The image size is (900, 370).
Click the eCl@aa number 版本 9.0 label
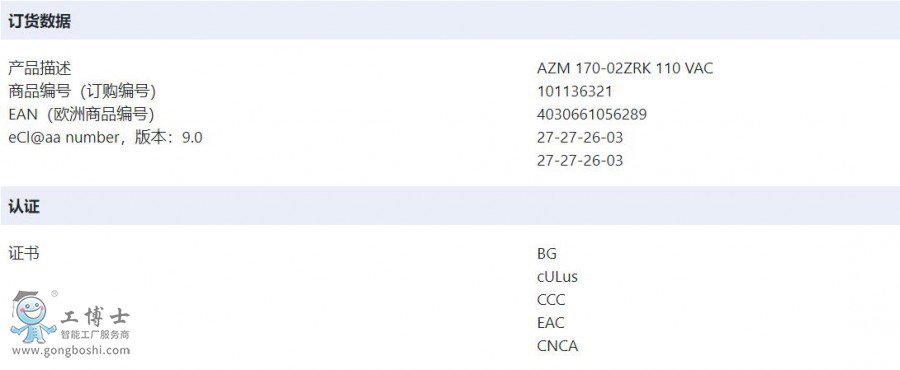tap(105, 138)
